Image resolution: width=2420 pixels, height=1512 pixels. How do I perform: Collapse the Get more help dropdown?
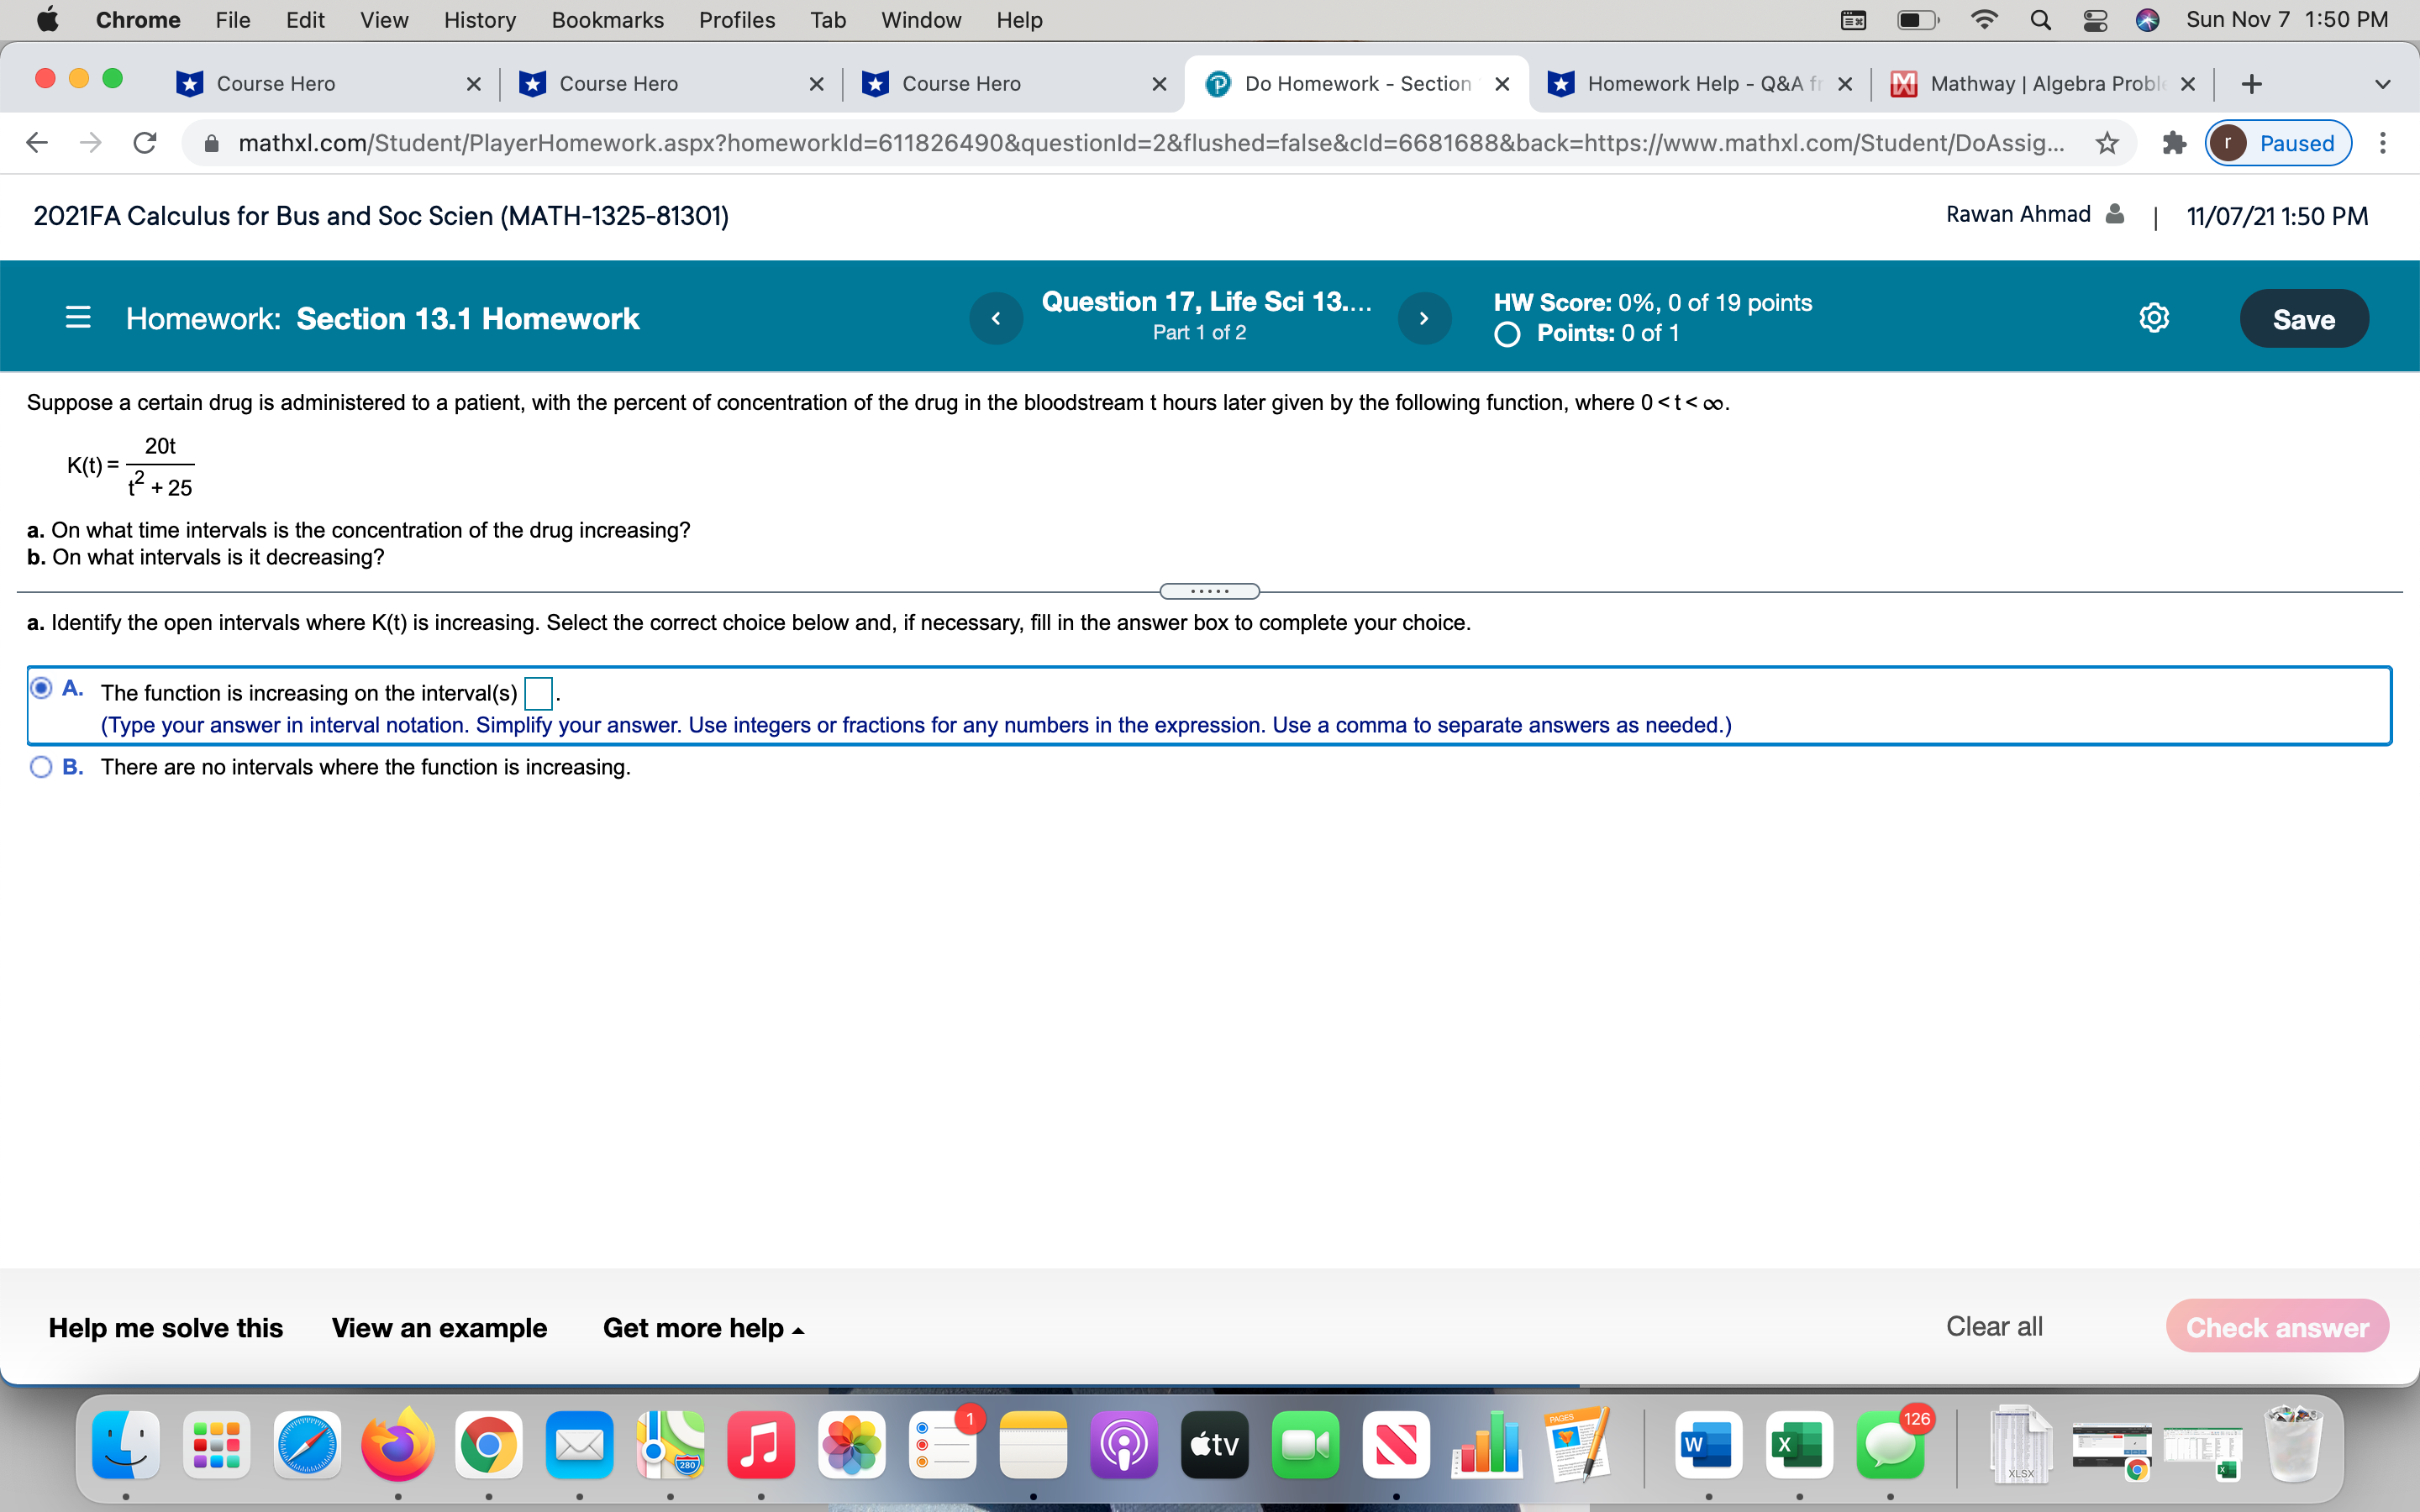(x=703, y=1327)
